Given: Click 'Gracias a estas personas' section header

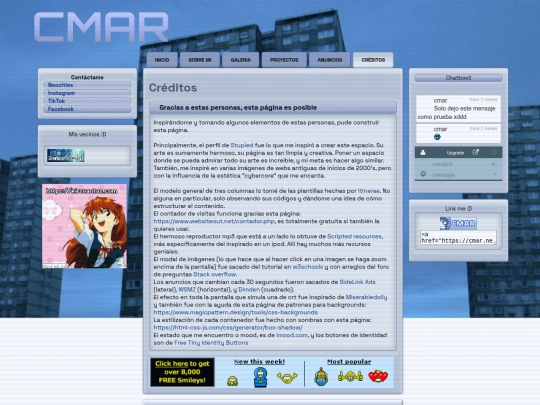Looking at the screenshot, I should [273, 107].
